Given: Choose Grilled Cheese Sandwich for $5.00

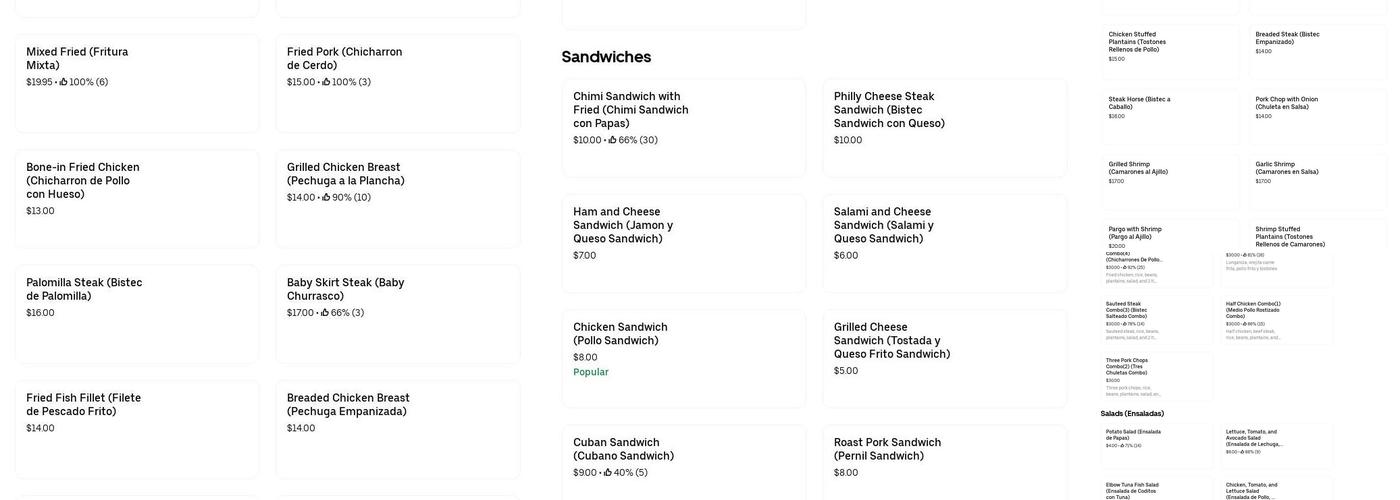Looking at the screenshot, I should pyautogui.click(x=944, y=358).
